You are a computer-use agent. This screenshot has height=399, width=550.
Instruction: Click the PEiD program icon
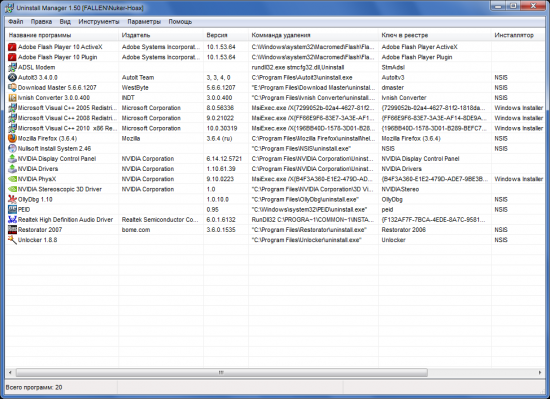(12, 210)
